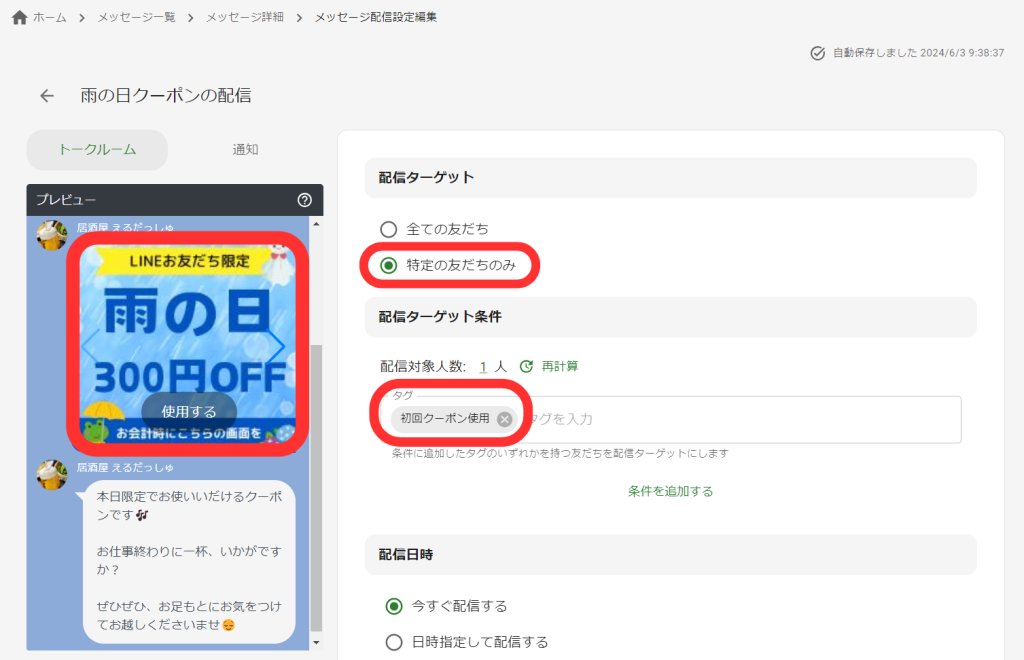Image resolution: width=1024 pixels, height=660 pixels.
Task: Choose 今すぐ配信する radio option
Action: pyautogui.click(x=394, y=606)
